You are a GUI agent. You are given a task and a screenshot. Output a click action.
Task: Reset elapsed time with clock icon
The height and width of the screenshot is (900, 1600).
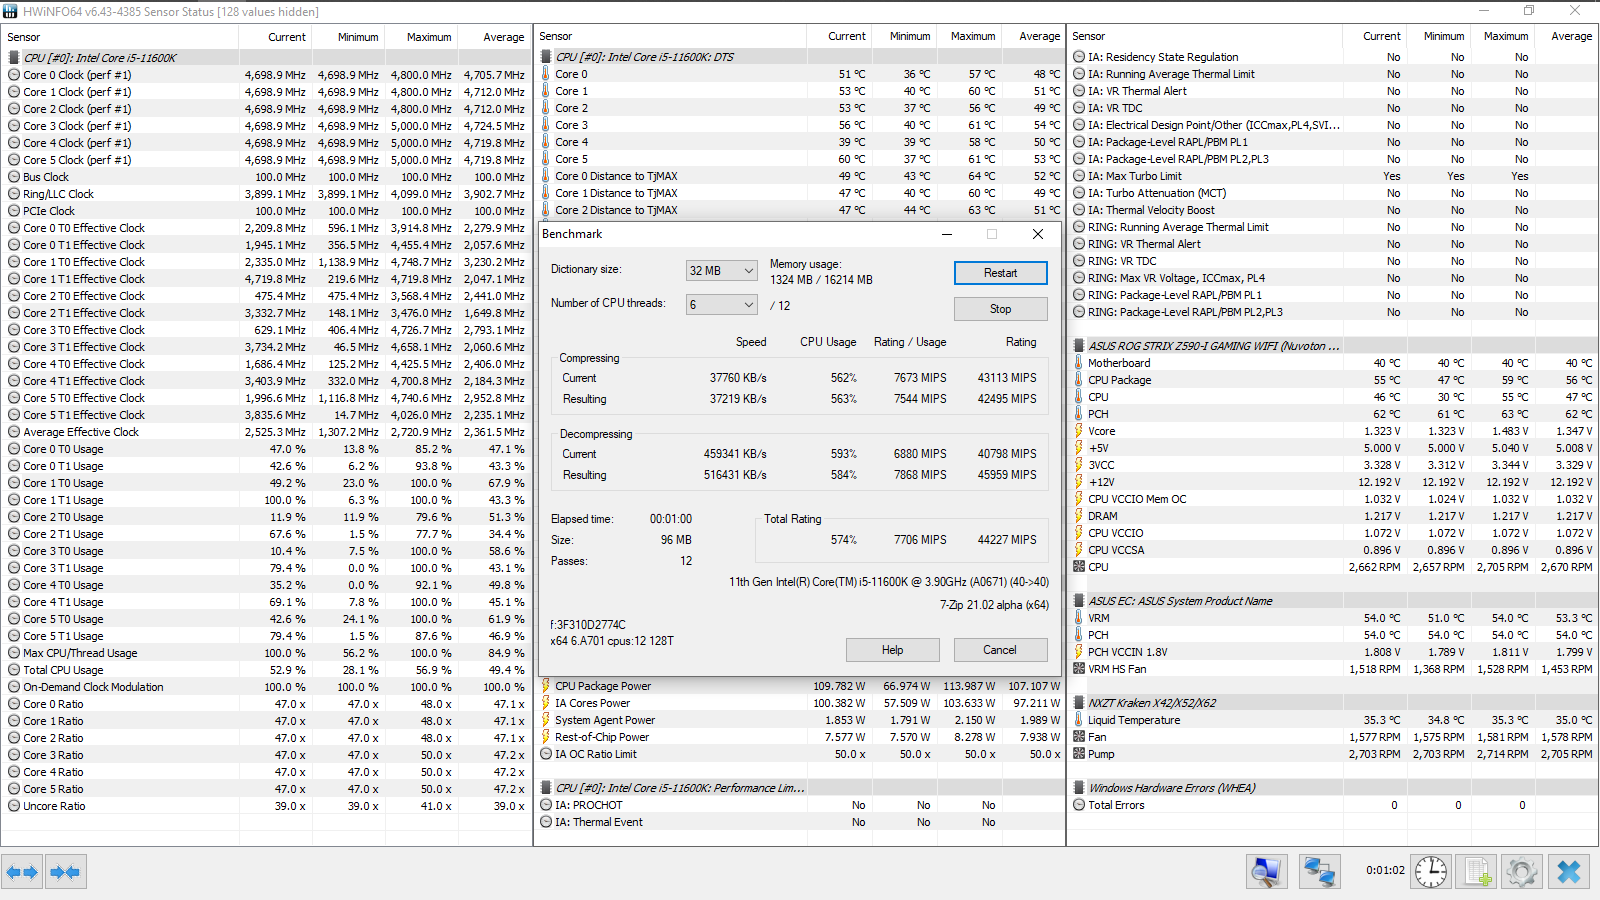(1430, 872)
